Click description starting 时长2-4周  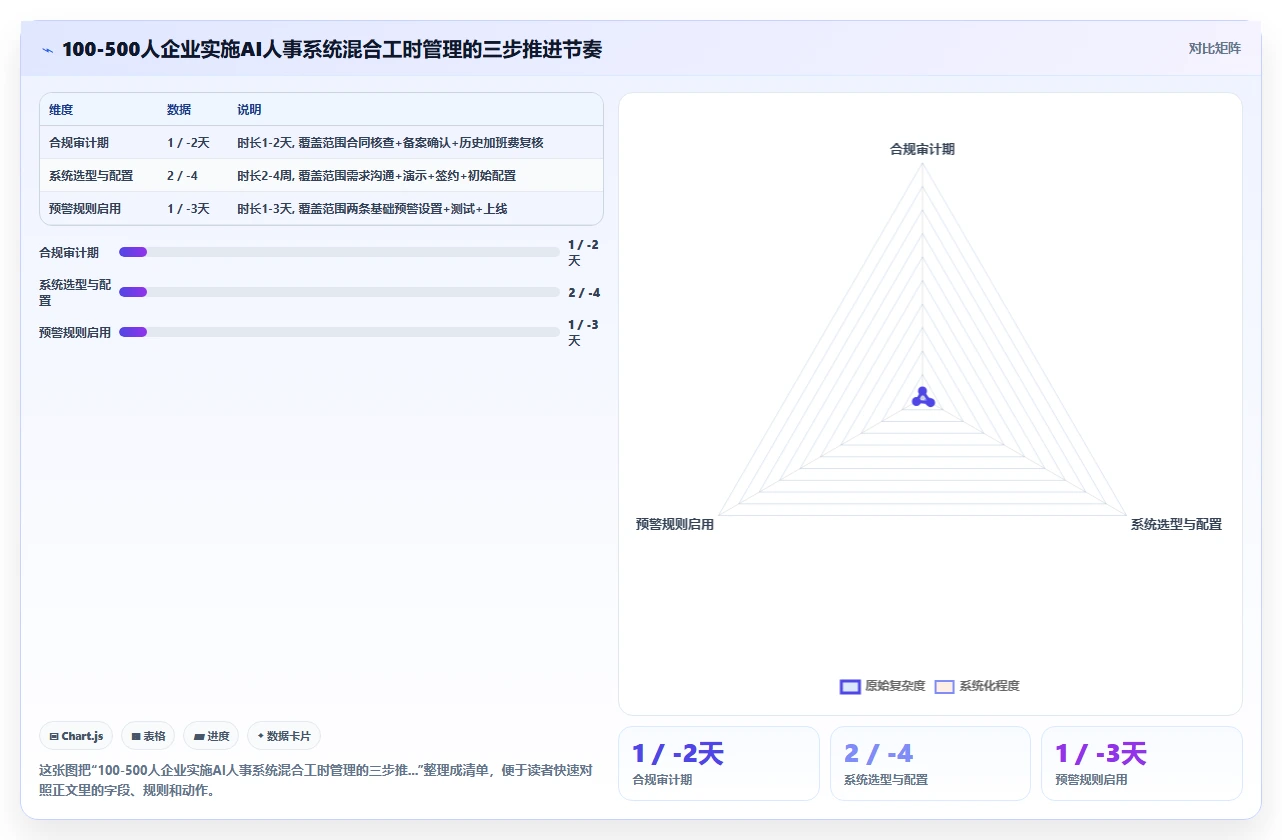(377, 176)
